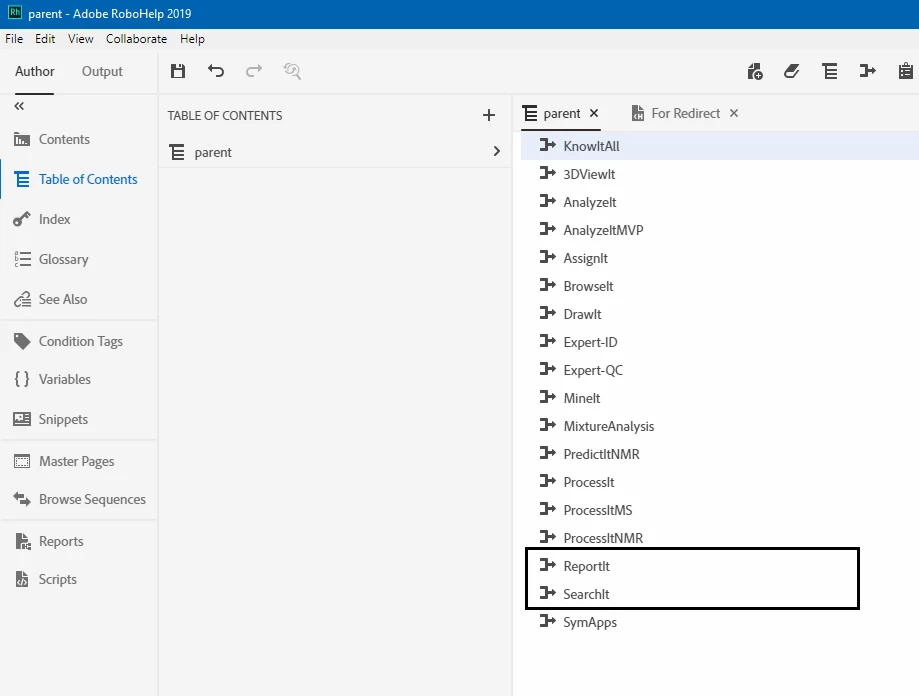Open the View menu
Image resolution: width=919 pixels, height=696 pixels.
tap(80, 39)
